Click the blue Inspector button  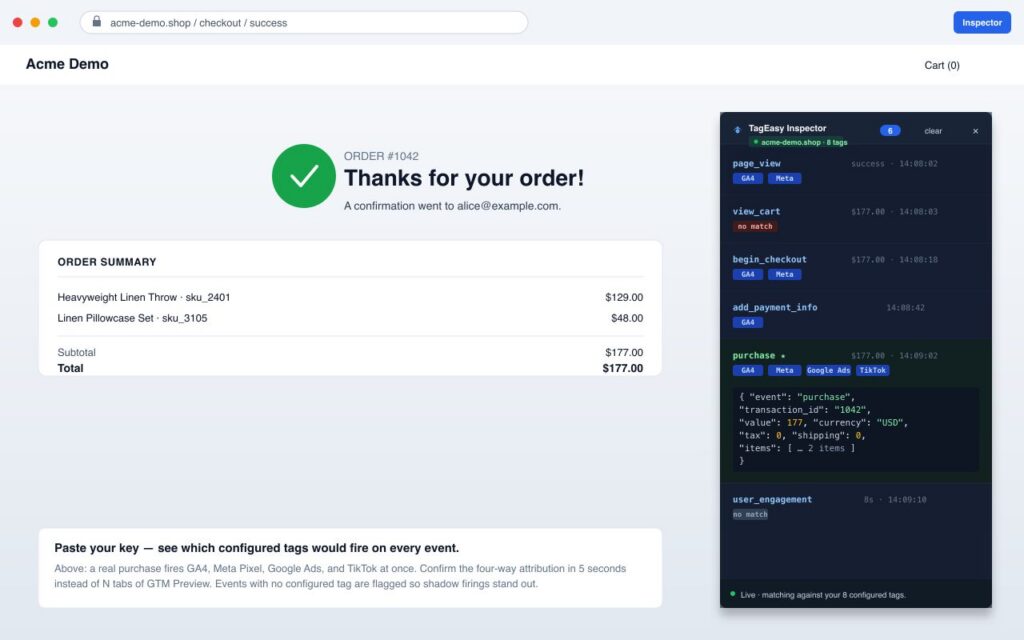(982, 22)
